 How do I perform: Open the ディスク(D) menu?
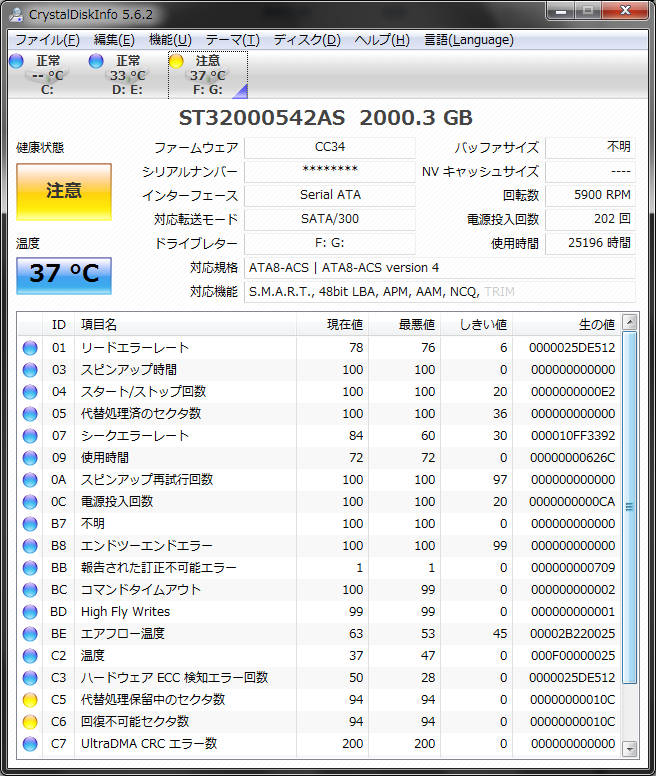[307, 40]
